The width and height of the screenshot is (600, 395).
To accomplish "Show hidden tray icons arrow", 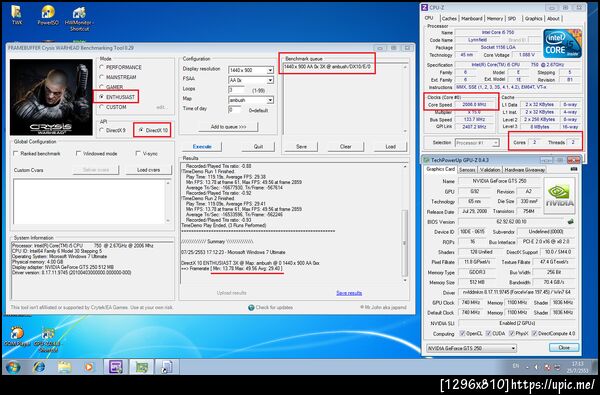I will pos(527,367).
